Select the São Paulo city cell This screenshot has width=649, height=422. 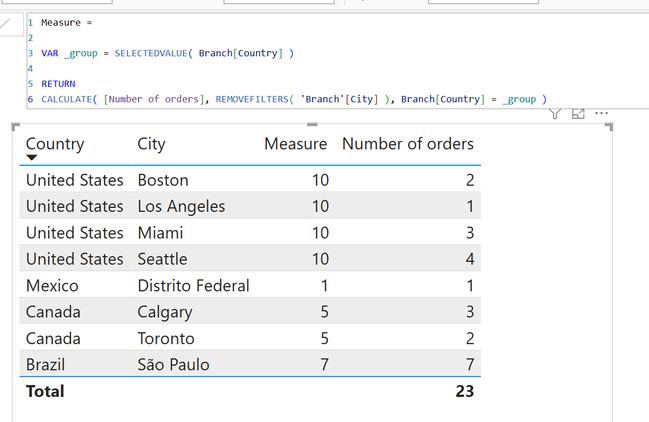point(173,365)
